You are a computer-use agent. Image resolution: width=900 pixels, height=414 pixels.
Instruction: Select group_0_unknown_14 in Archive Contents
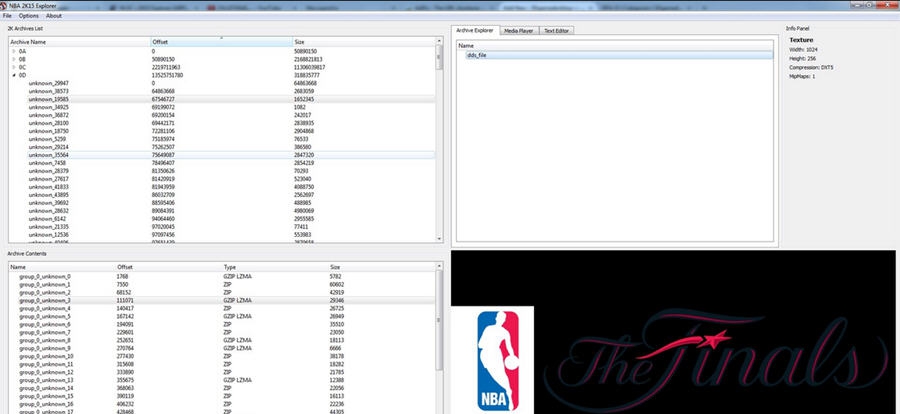tap(46, 388)
